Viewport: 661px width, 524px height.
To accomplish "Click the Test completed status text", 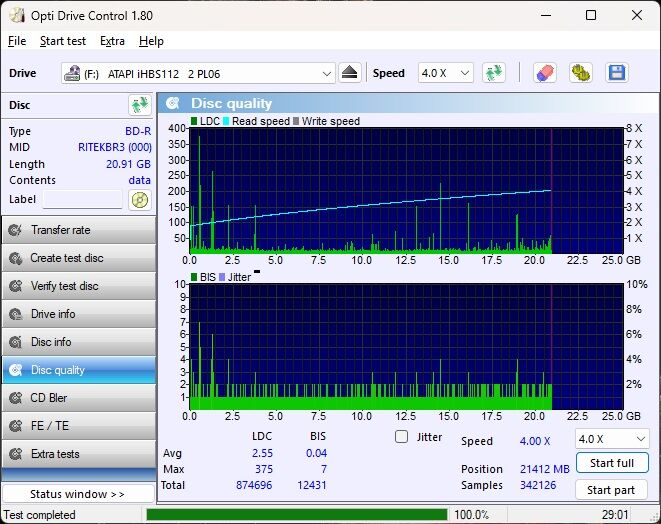I will pos(40,515).
